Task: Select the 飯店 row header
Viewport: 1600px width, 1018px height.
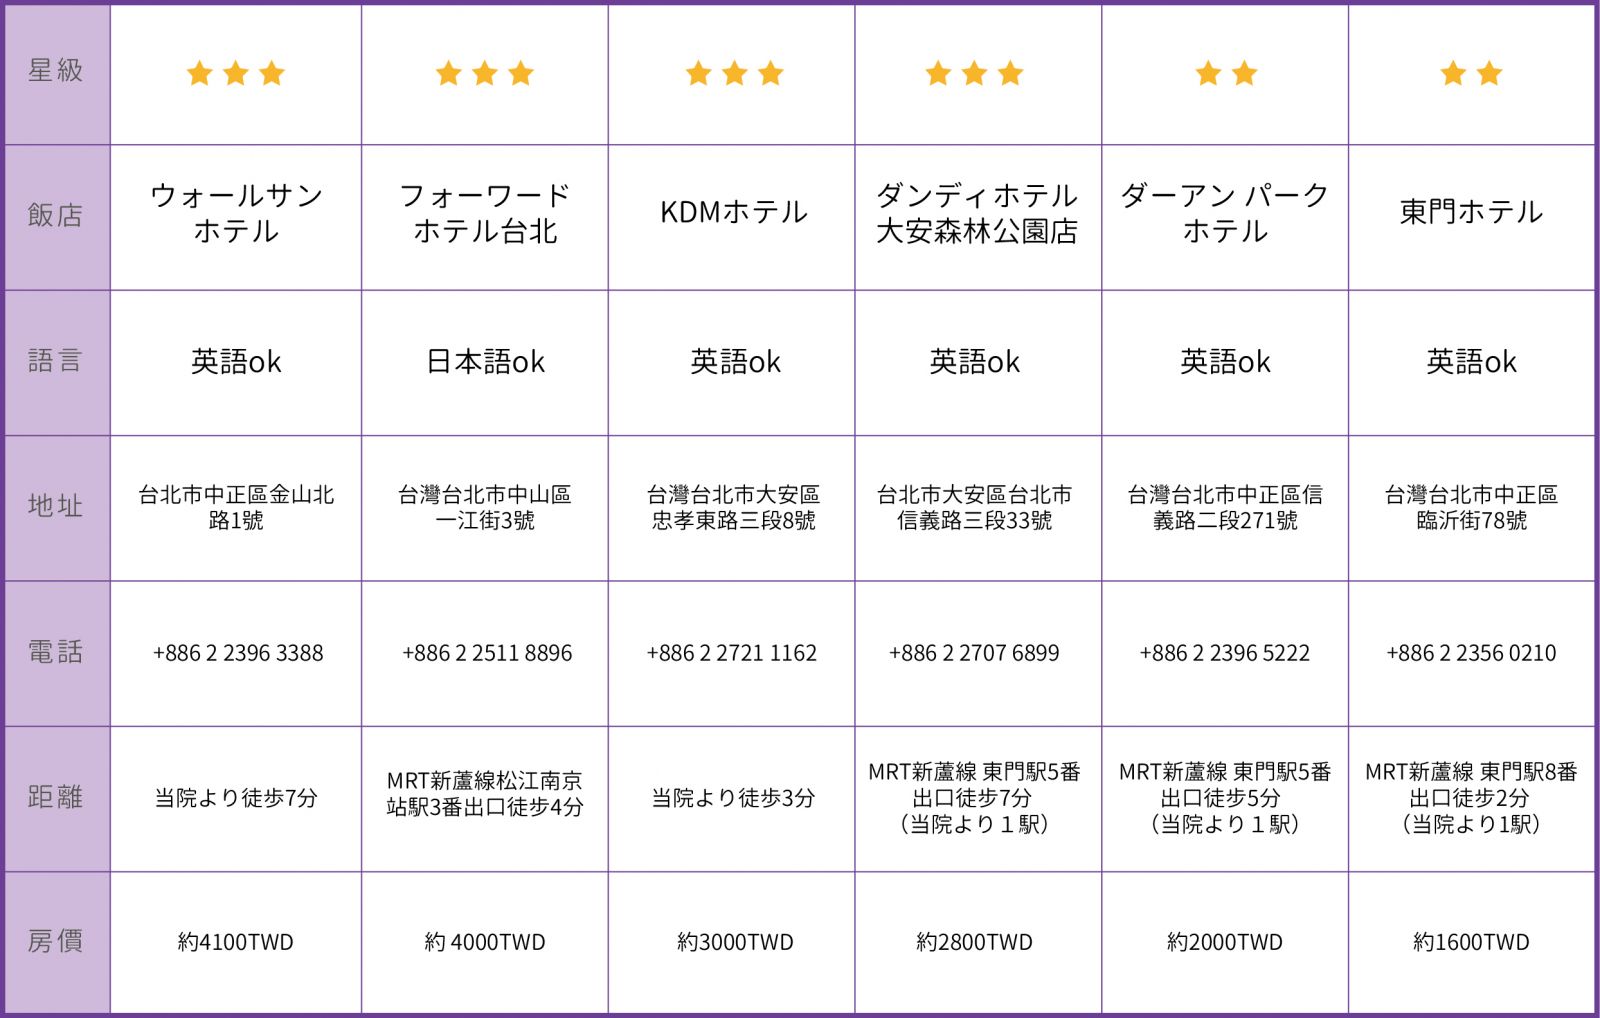Action: point(56,215)
